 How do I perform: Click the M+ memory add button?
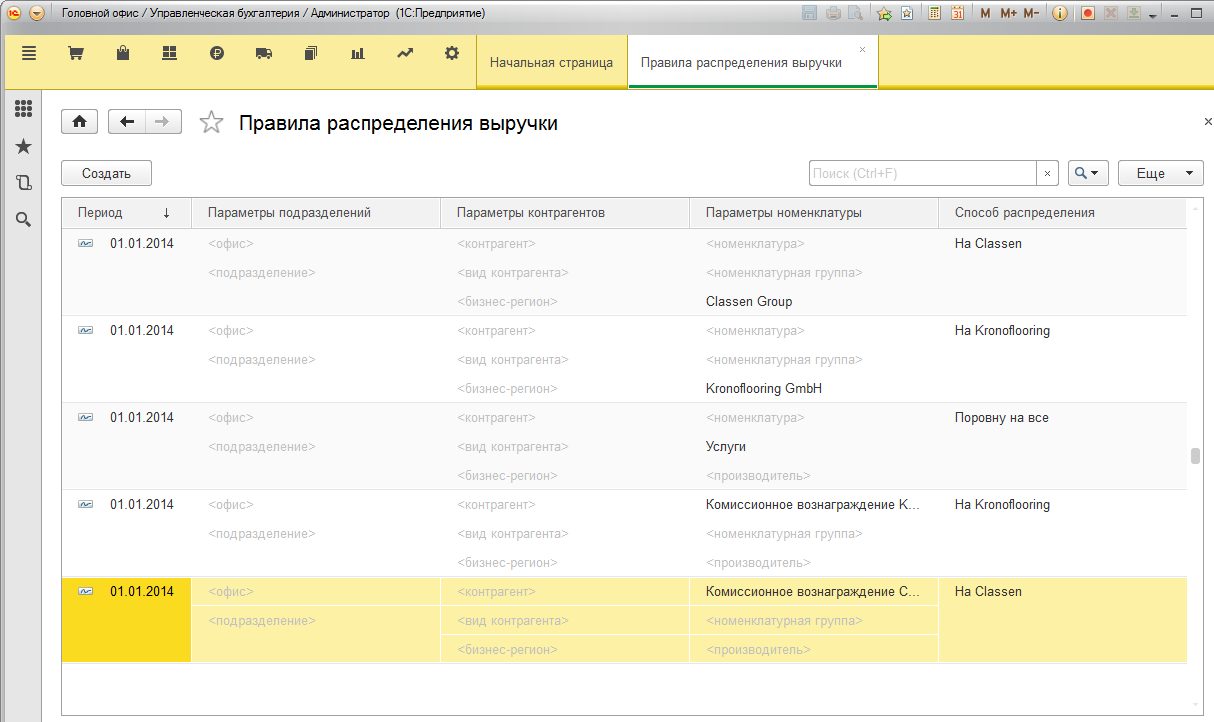pyautogui.click(x=1008, y=13)
